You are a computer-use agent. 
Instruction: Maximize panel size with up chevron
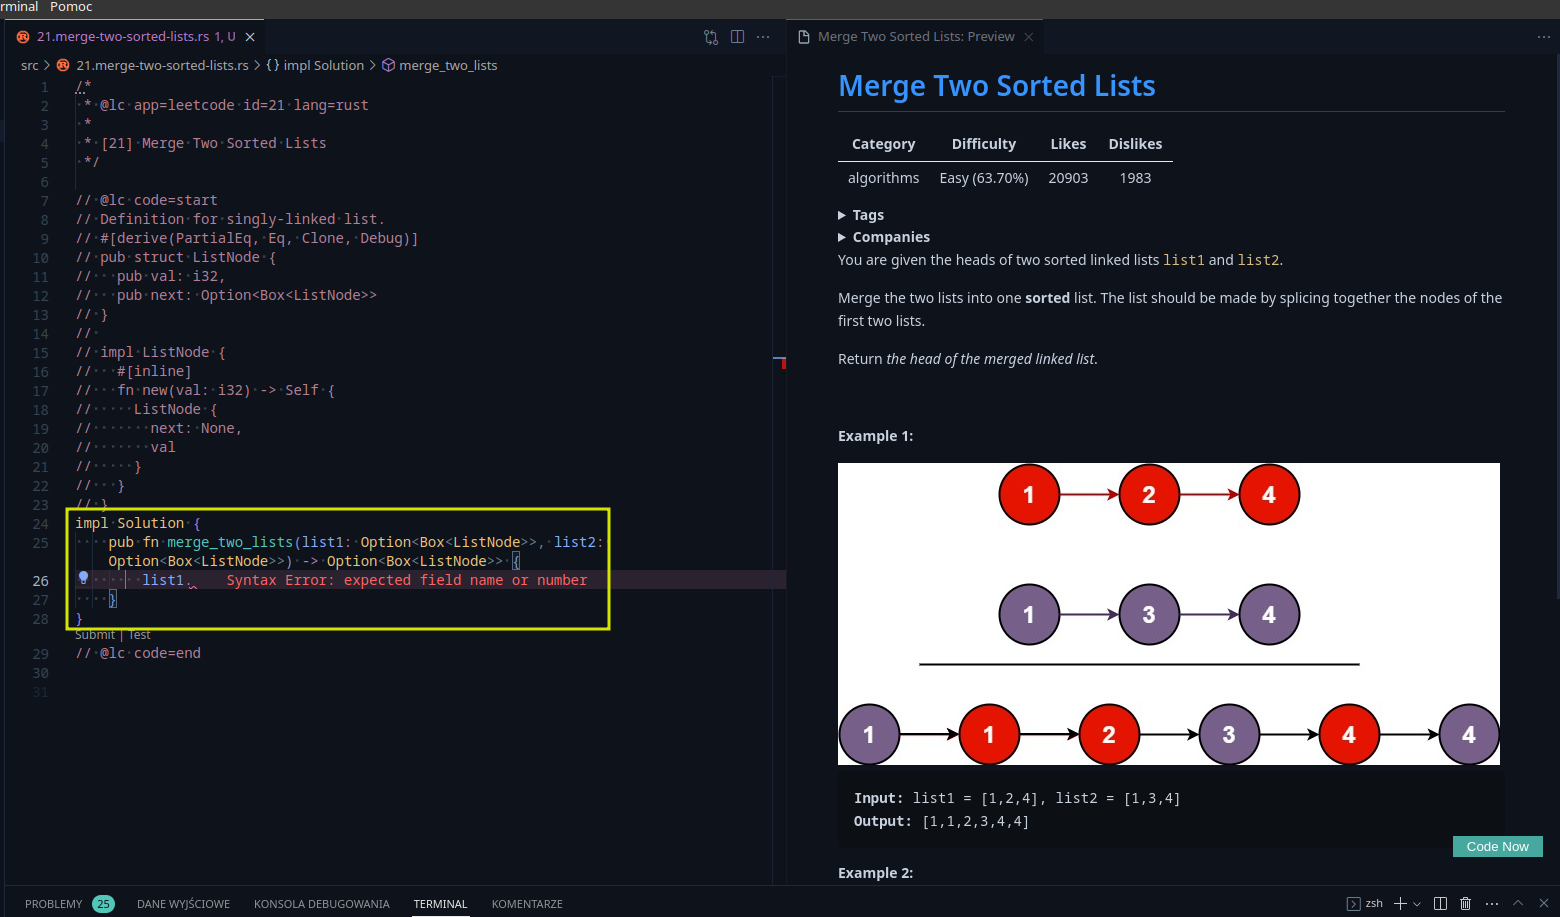1518,903
